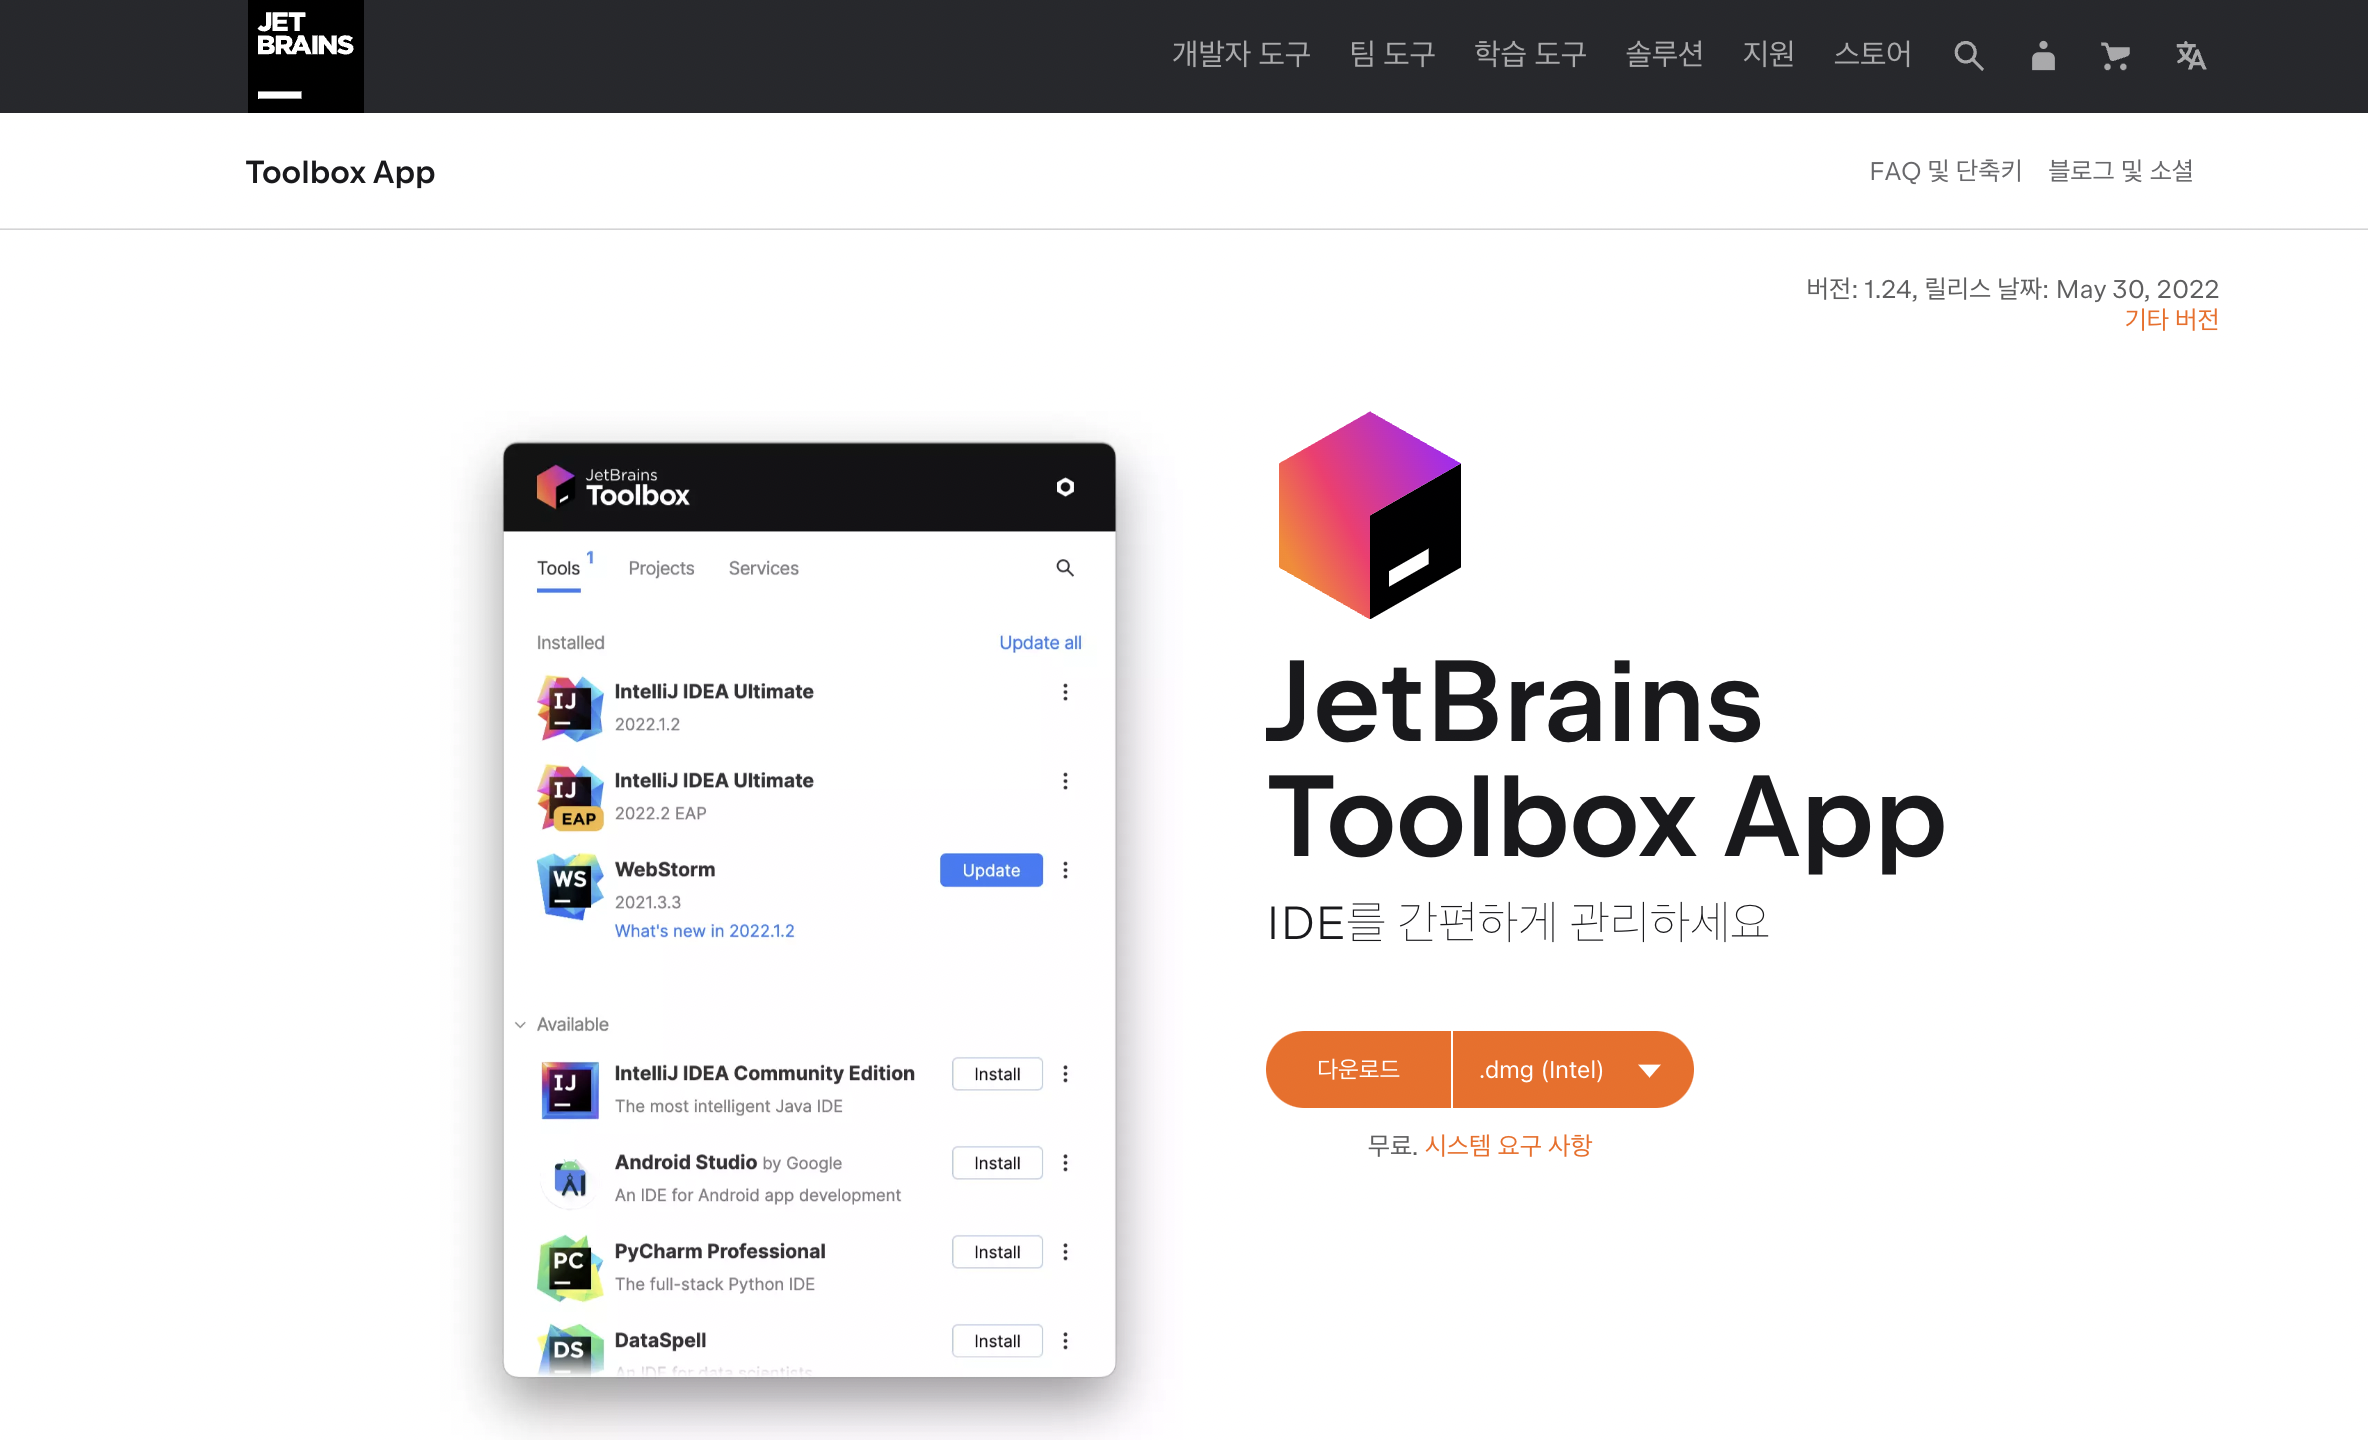Screen dimensions: 2368x1440
Task: Switch to the Projects tab
Action: pos(661,568)
